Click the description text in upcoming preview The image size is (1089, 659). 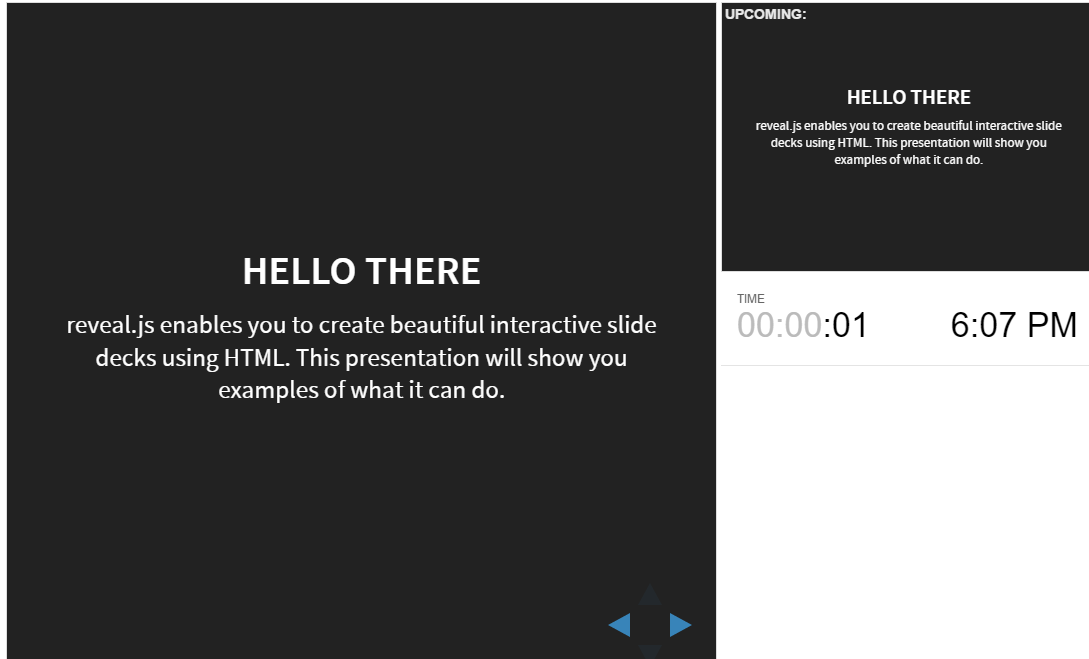(908, 142)
